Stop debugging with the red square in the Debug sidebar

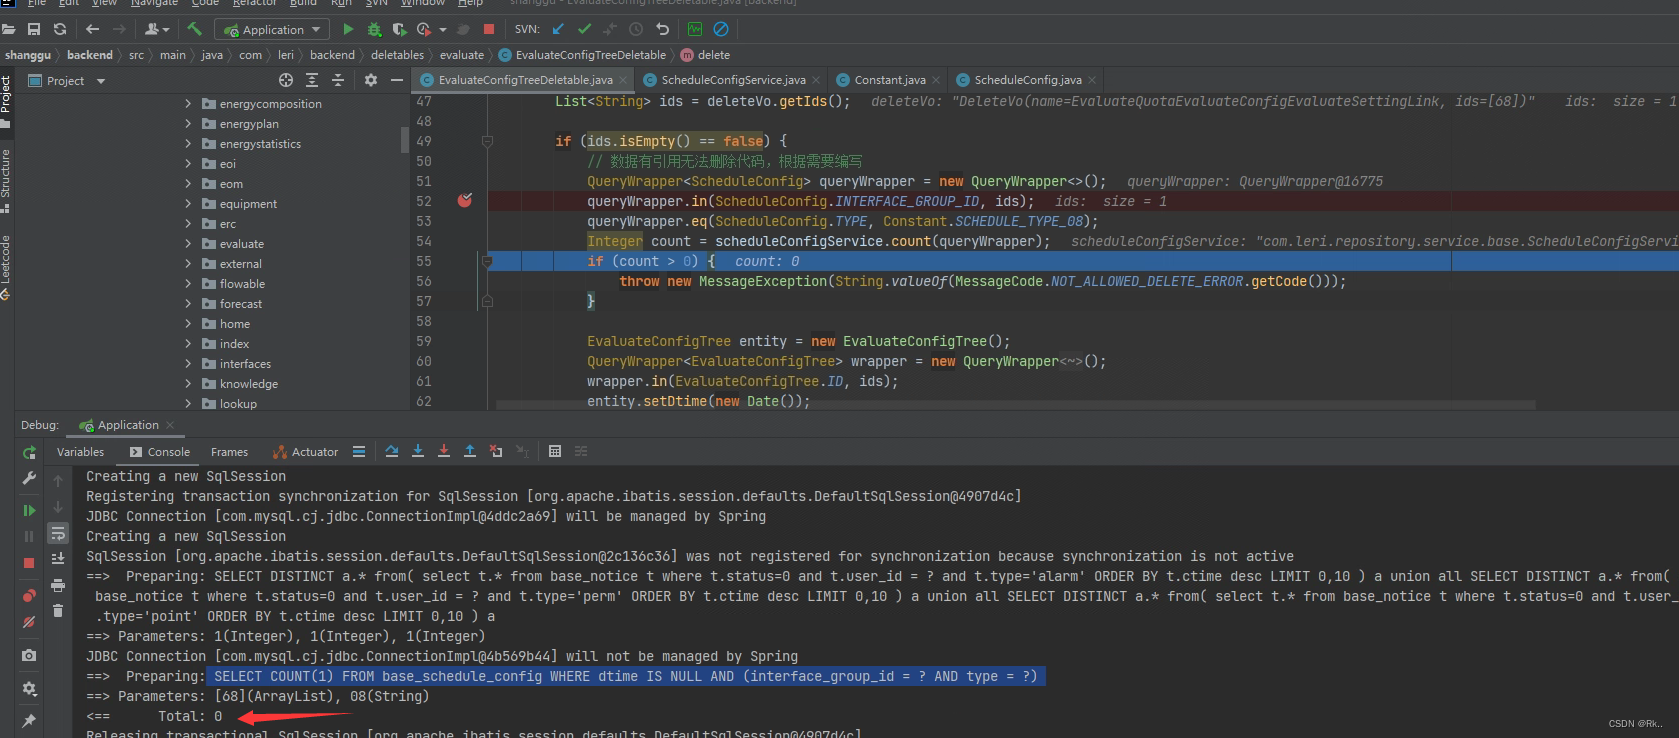[x=29, y=563]
